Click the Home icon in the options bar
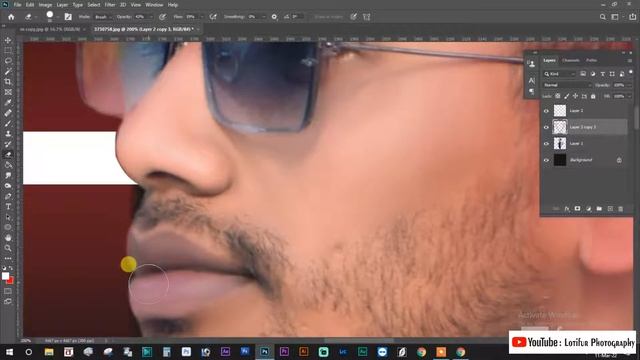This screenshot has height=360, width=640. pyautogui.click(x=11, y=17)
